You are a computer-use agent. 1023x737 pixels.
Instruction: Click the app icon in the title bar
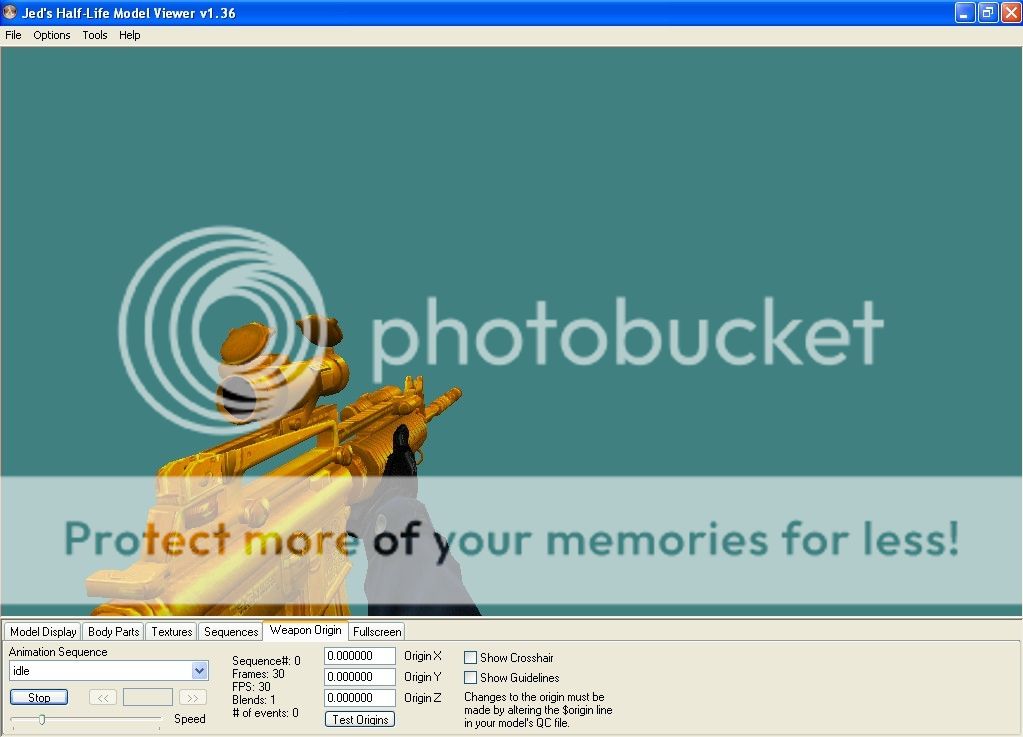click(11, 13)
